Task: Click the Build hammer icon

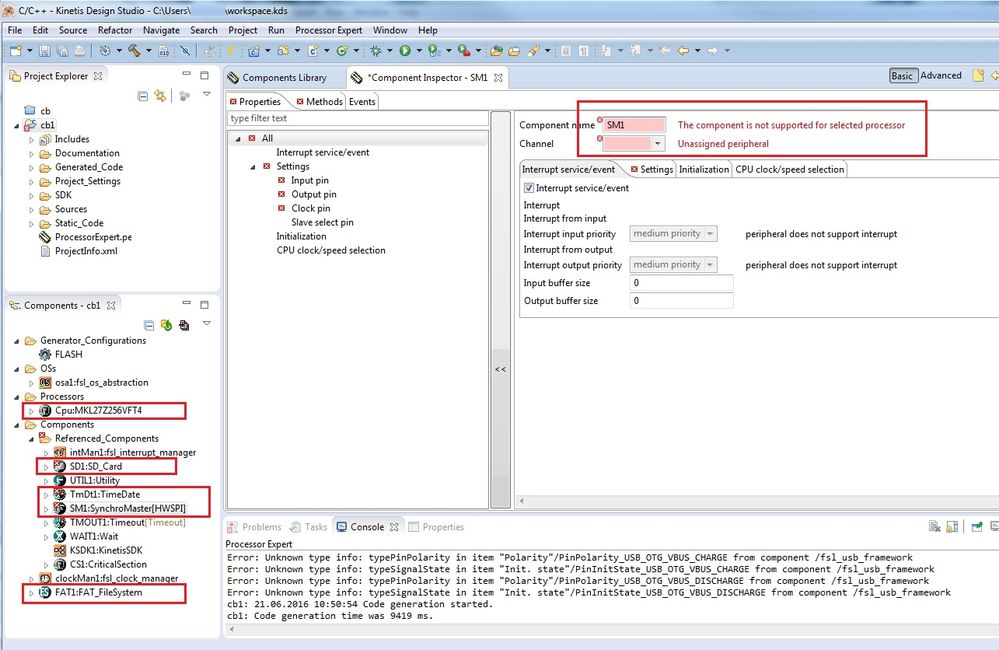Action: [134, 50]
